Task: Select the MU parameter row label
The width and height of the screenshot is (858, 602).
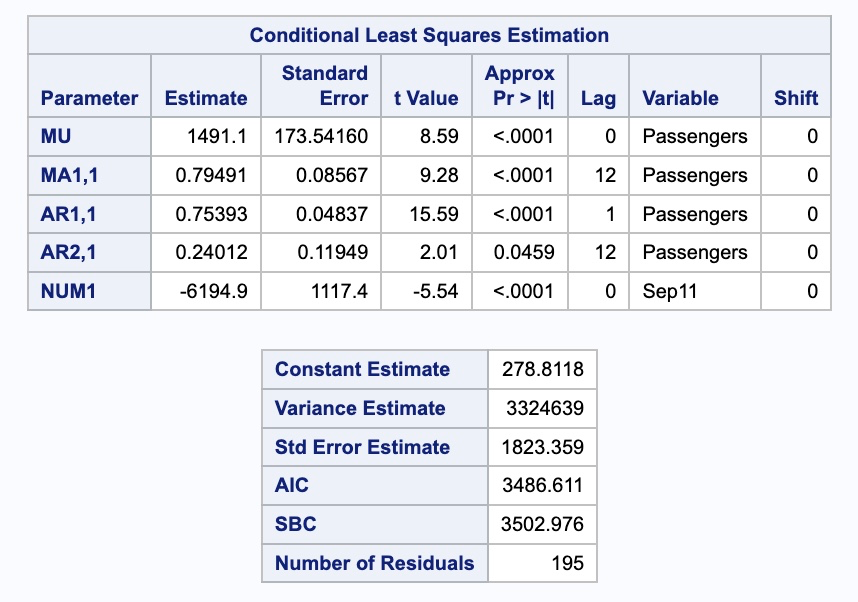Action: coord(56,136)
